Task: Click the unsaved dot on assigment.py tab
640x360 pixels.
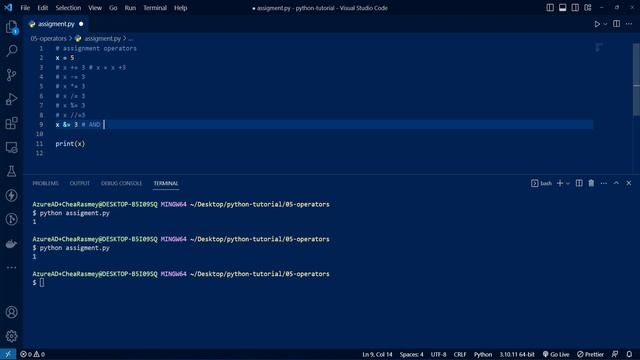Action: coord(81,24)
